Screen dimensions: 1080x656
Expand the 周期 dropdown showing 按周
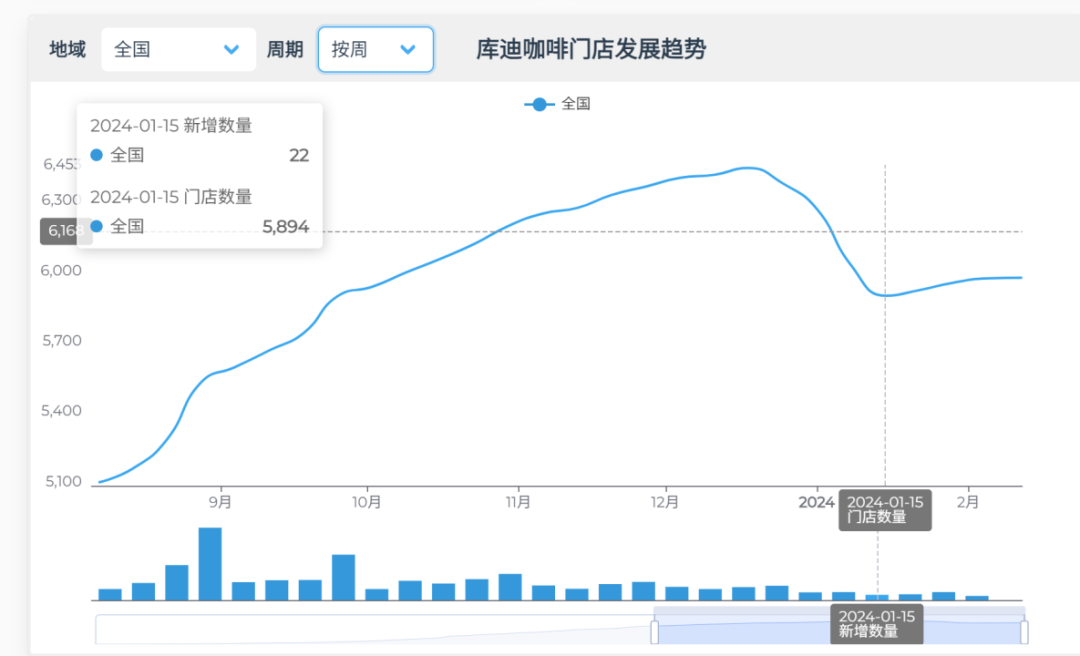375,49
